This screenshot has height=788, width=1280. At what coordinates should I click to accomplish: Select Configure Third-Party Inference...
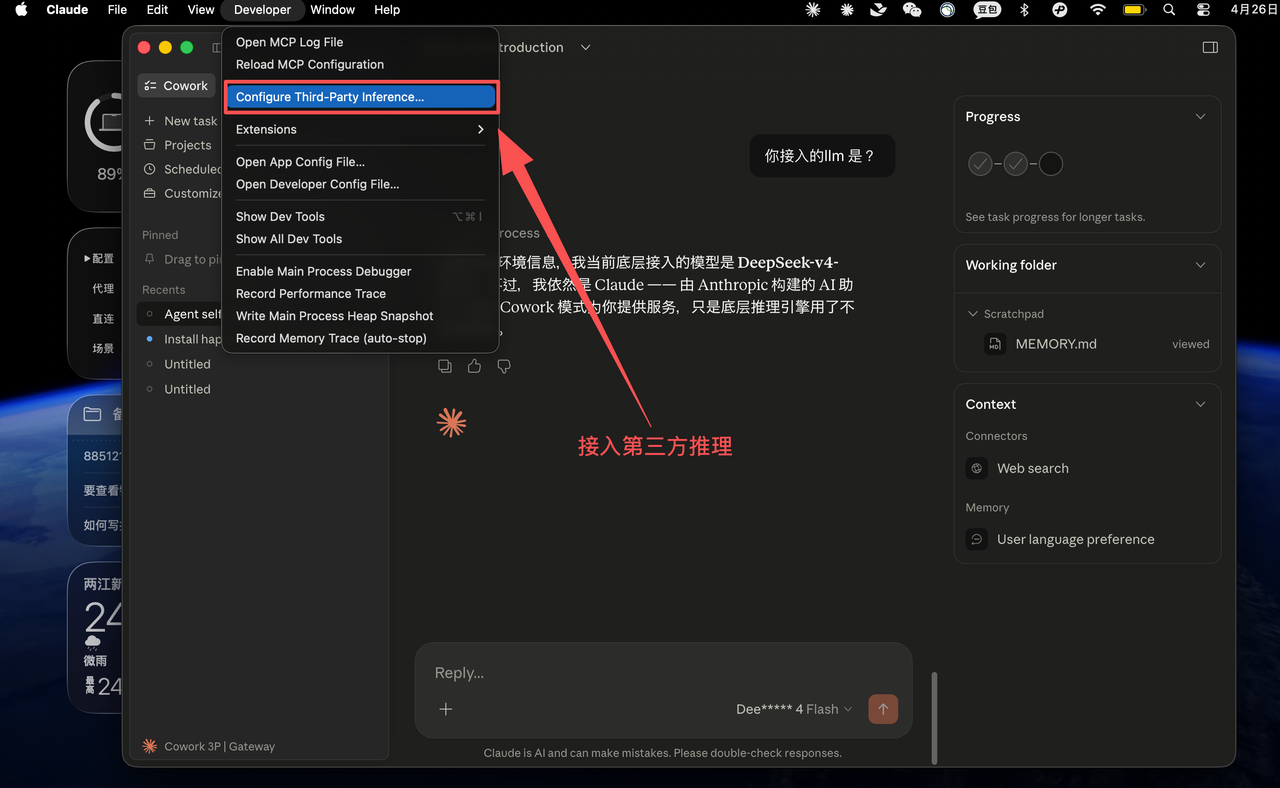tap(360, 97)
